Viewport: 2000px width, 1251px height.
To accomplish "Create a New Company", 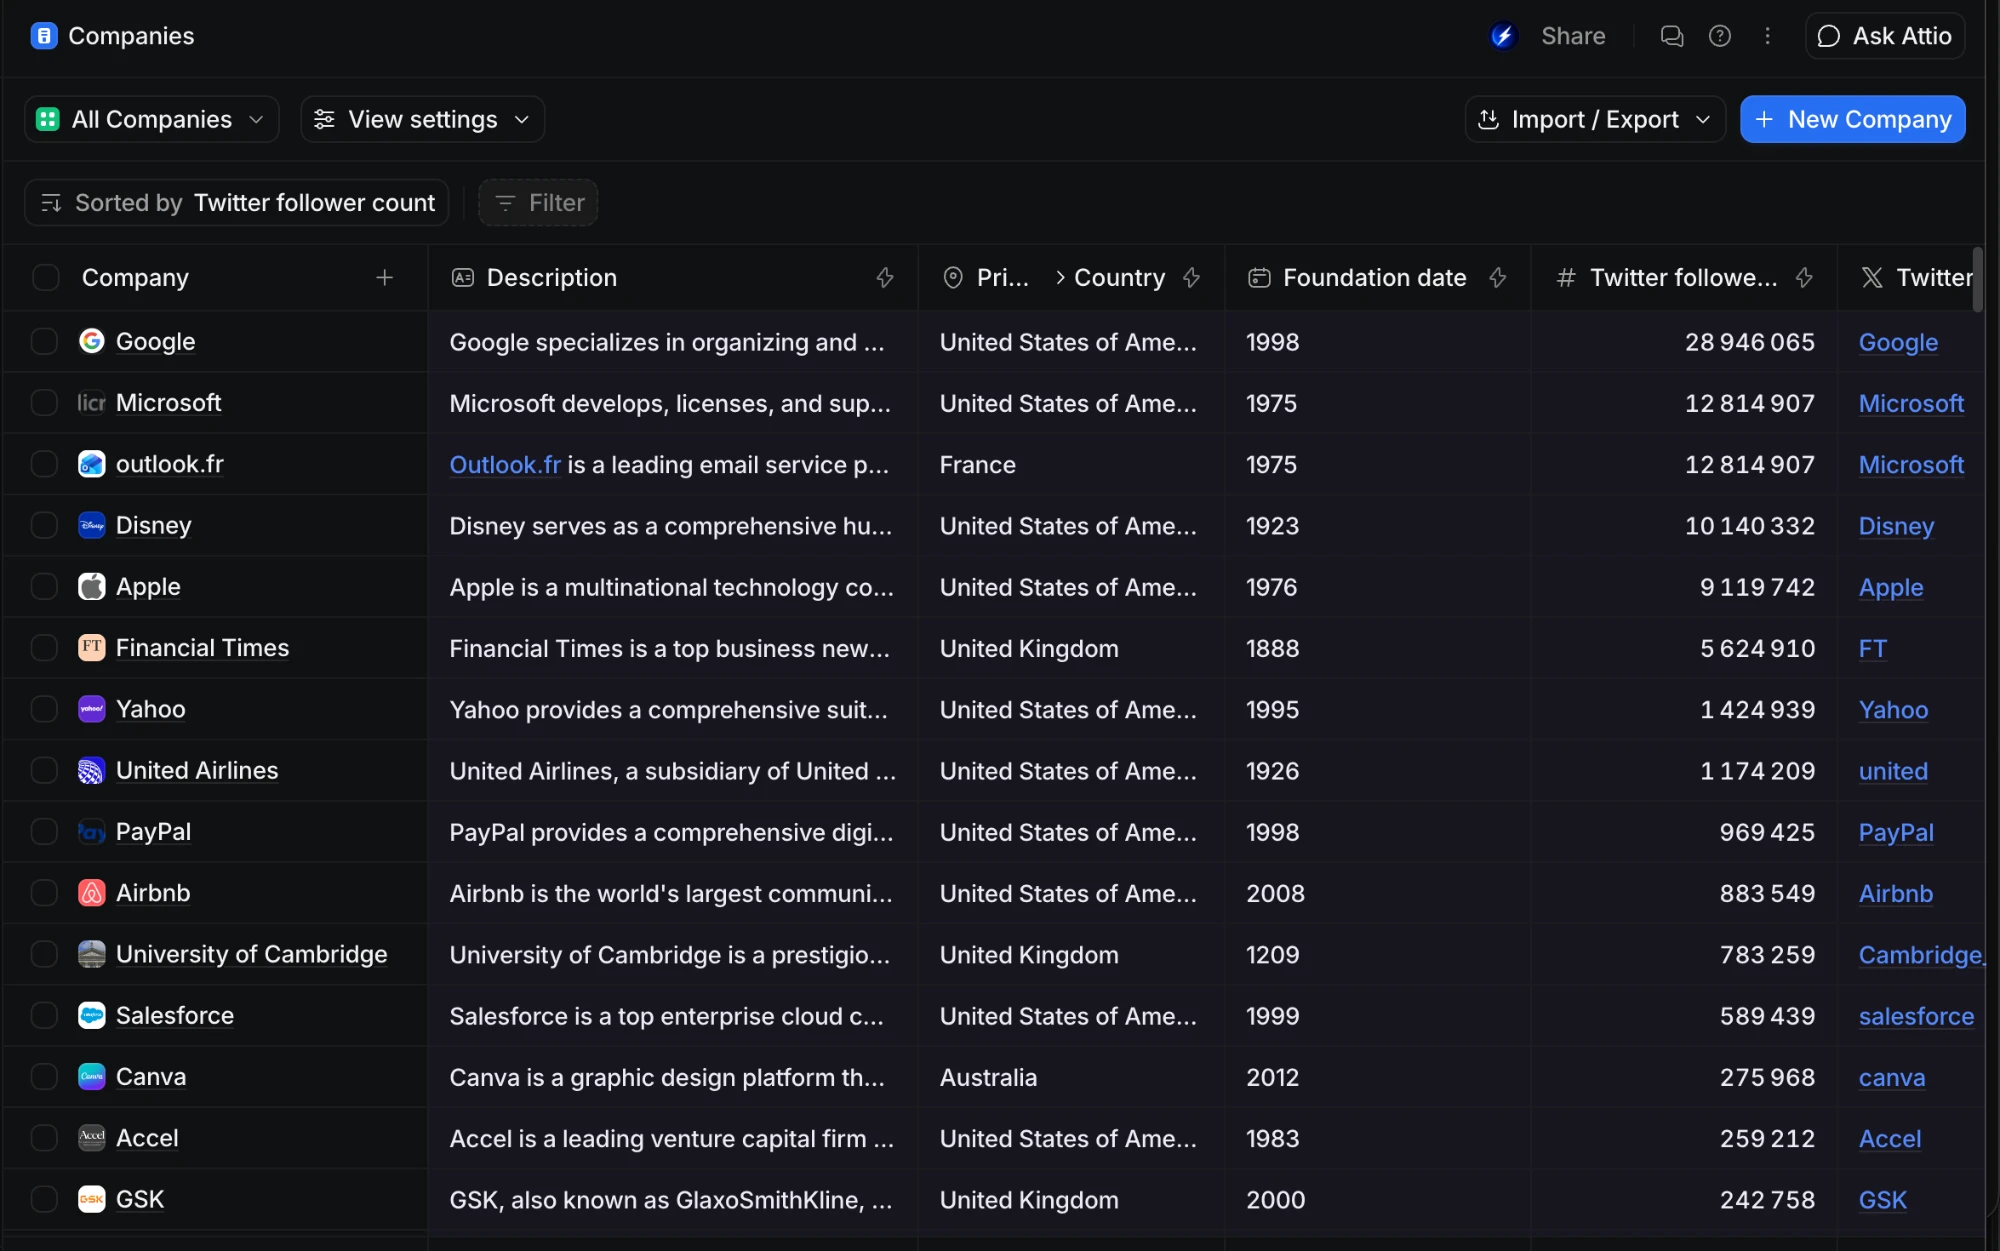I will tap(1852, 119).
